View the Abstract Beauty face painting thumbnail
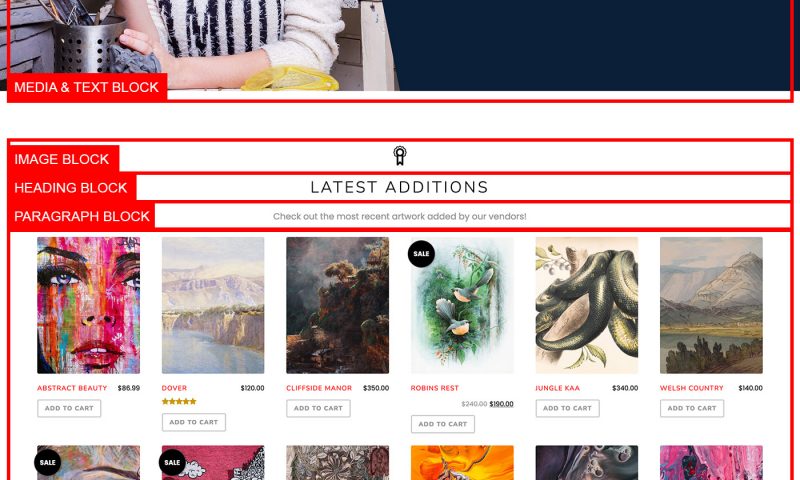 point(88,305)
